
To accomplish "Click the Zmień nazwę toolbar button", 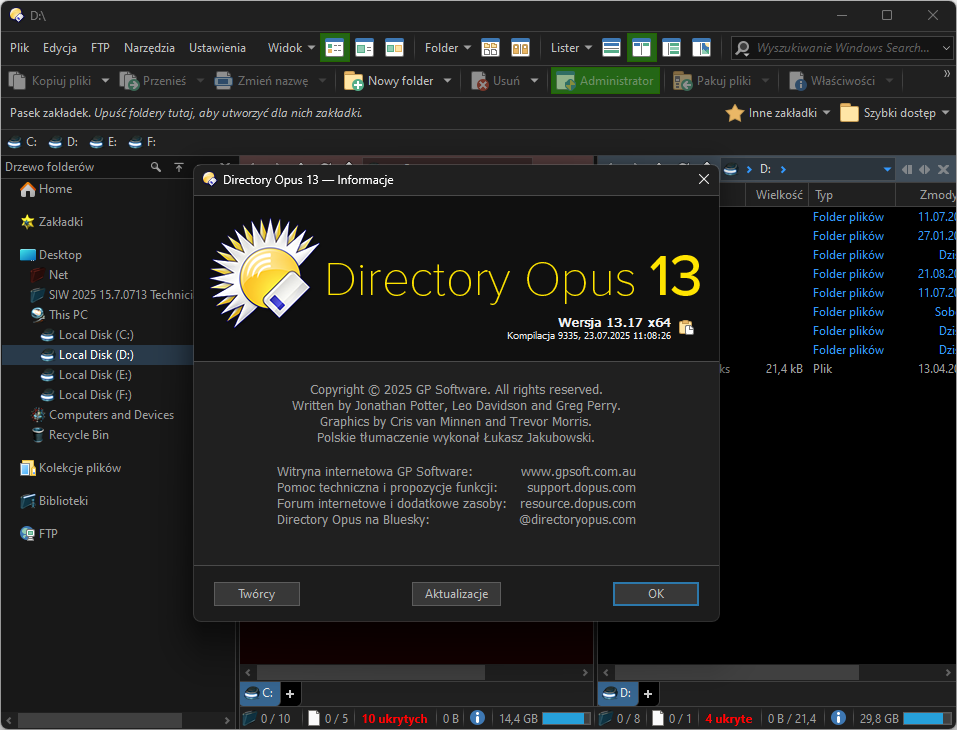I will 262,81.
